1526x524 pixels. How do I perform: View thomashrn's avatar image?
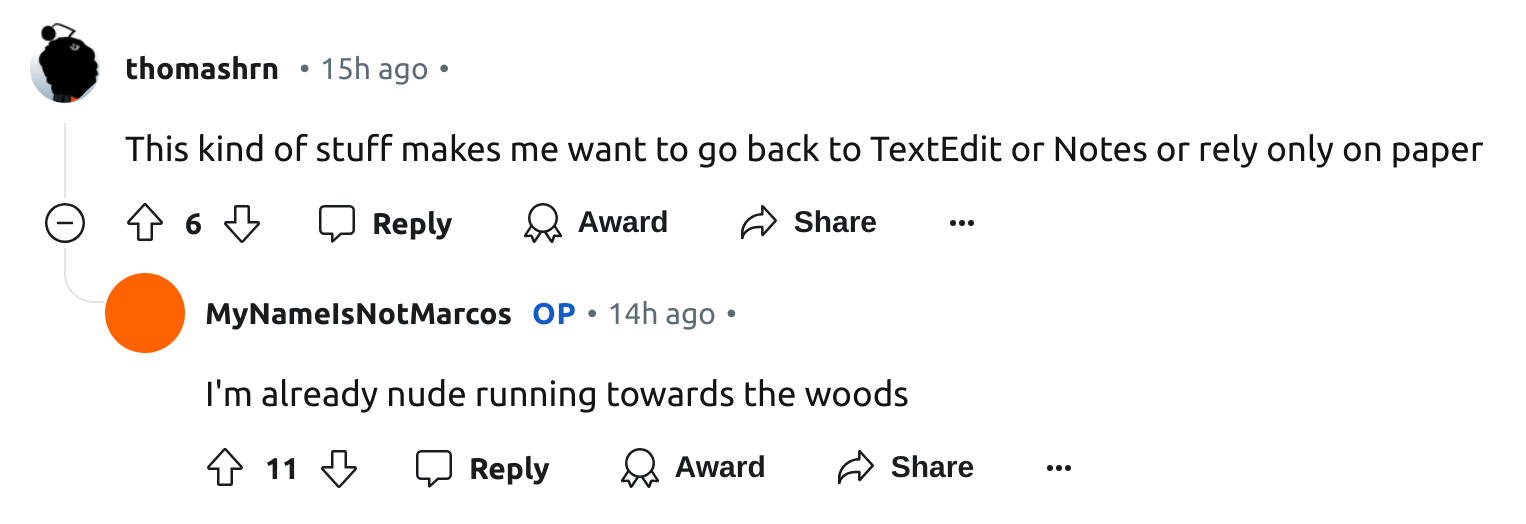click(x=66, y=64)
